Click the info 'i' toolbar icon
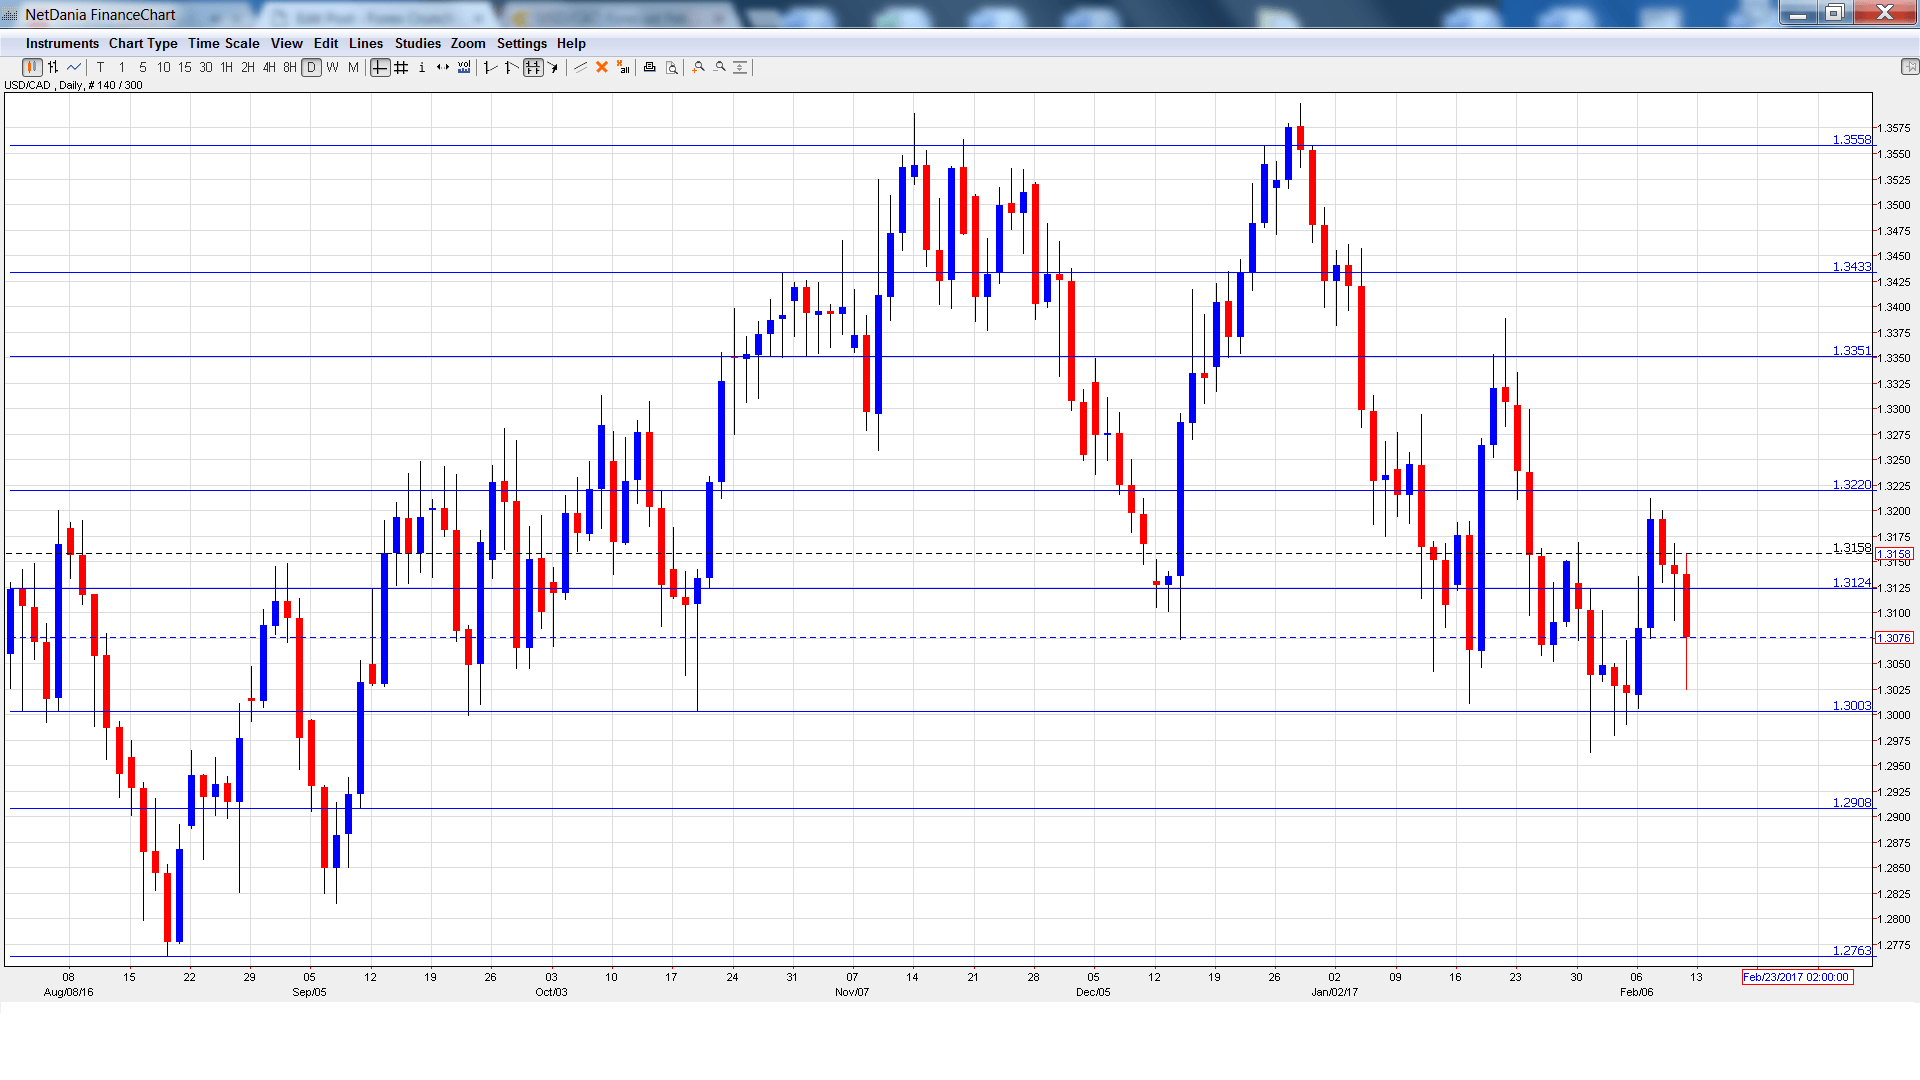Image resolution: width=1920 pixels, height=1080 pixels. point(422,68)
